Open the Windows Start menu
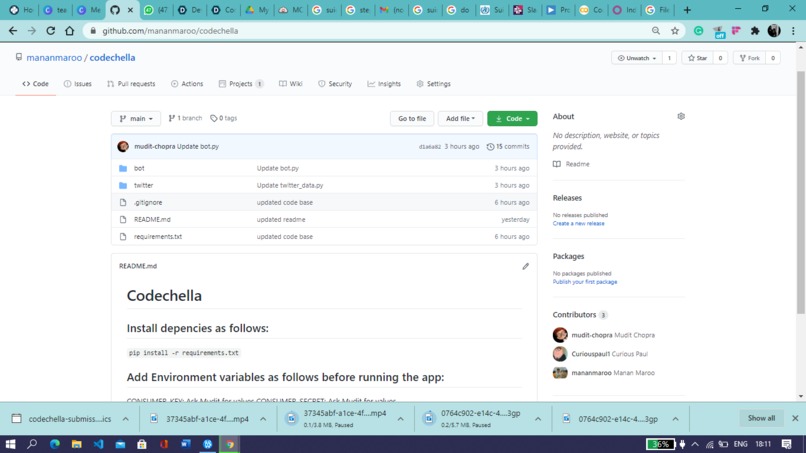 (10, 444)
